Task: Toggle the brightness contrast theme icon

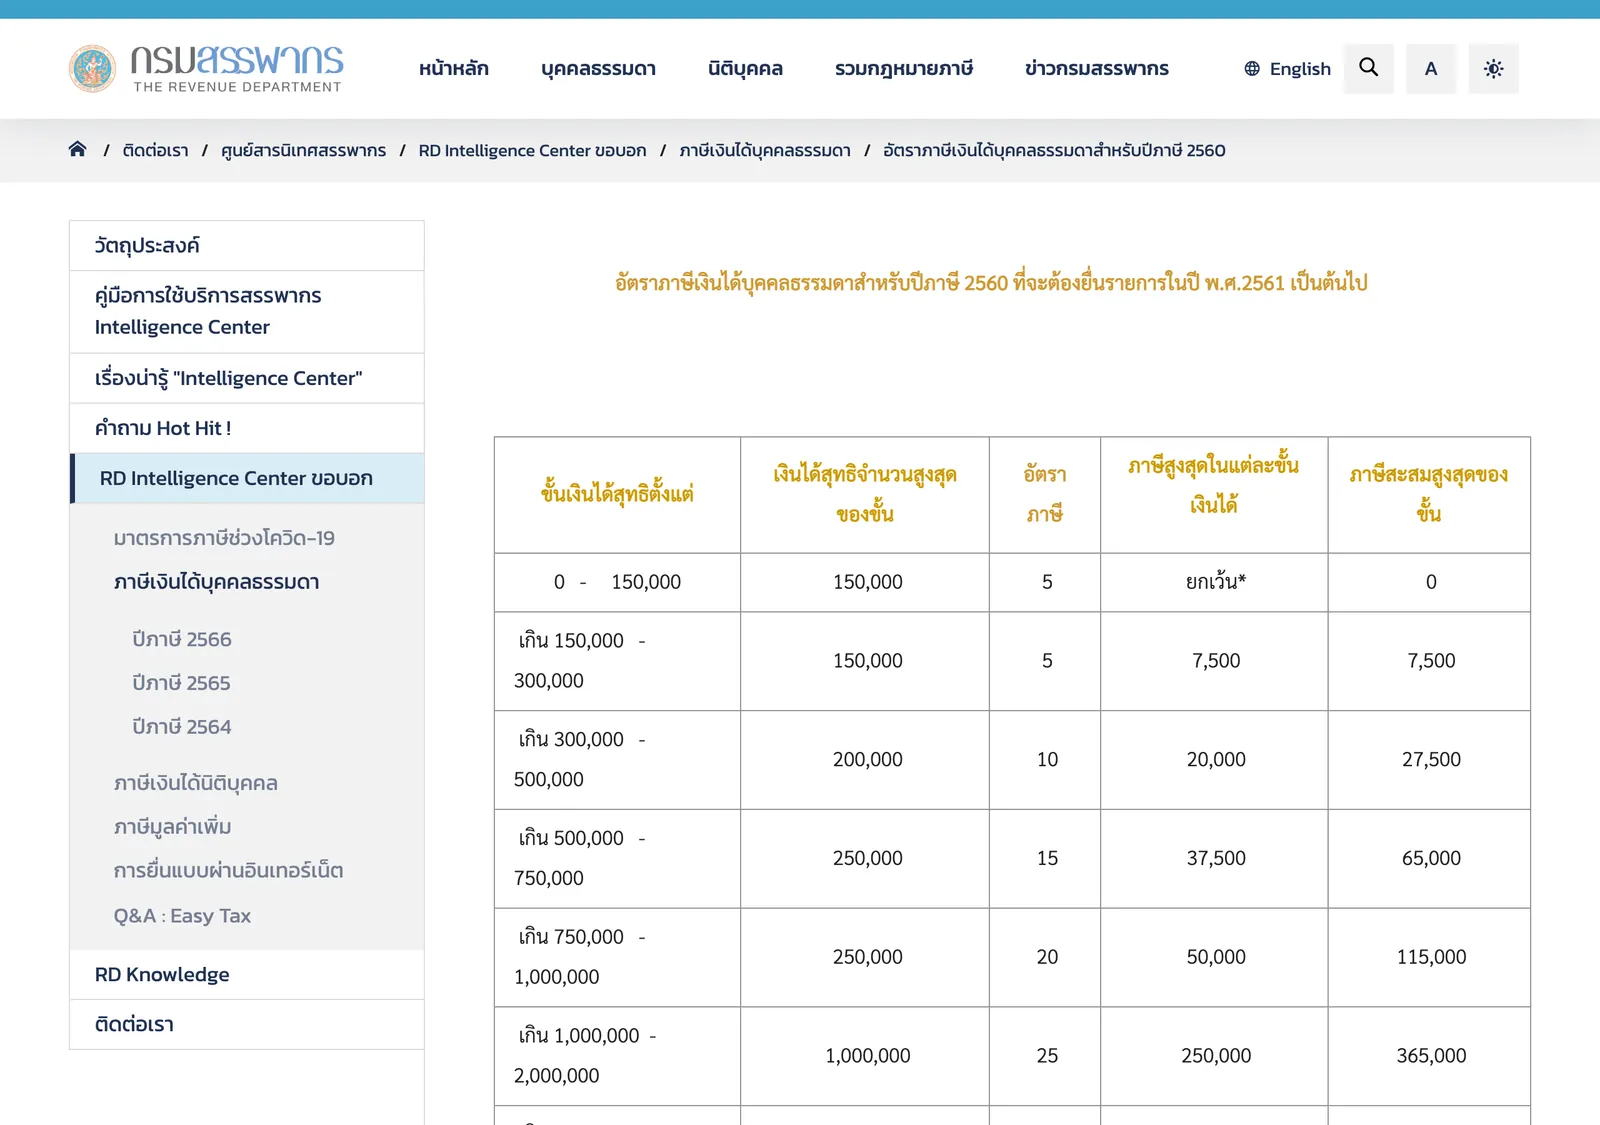Action: click(1493, 68)
